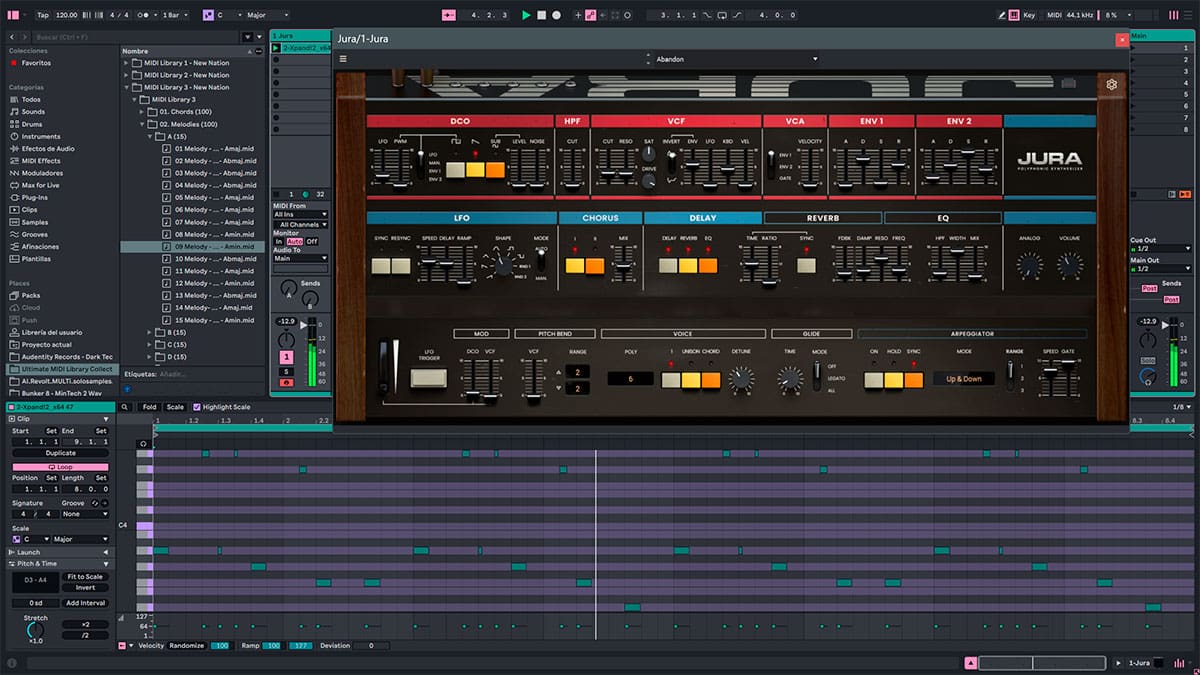Open MIDI From All Ins dropdown
1200x675 pixels.
point(300,214)
